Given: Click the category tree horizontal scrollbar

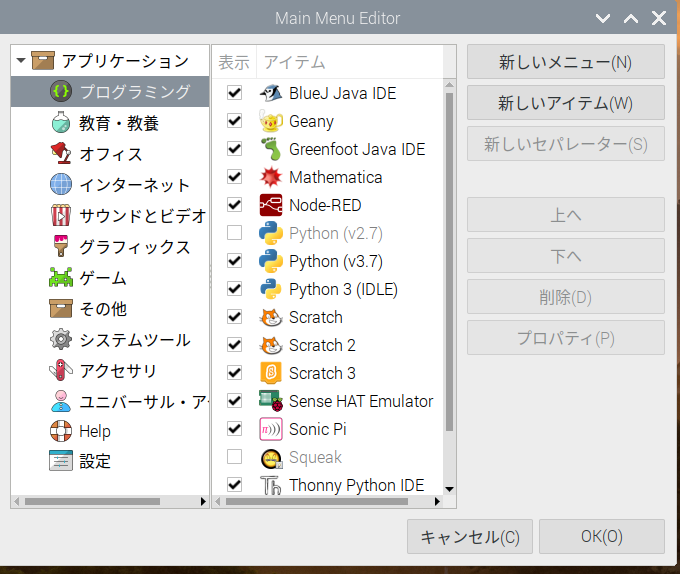Looking at the screenshot, I should click(92, 502).
